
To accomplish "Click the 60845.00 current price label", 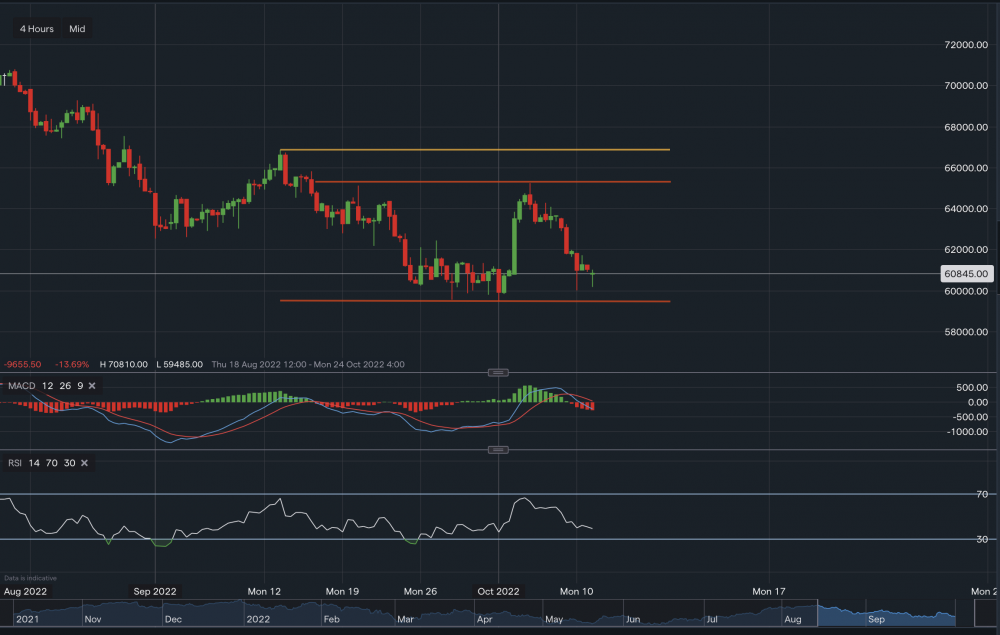I will click(x=966, y=273).
